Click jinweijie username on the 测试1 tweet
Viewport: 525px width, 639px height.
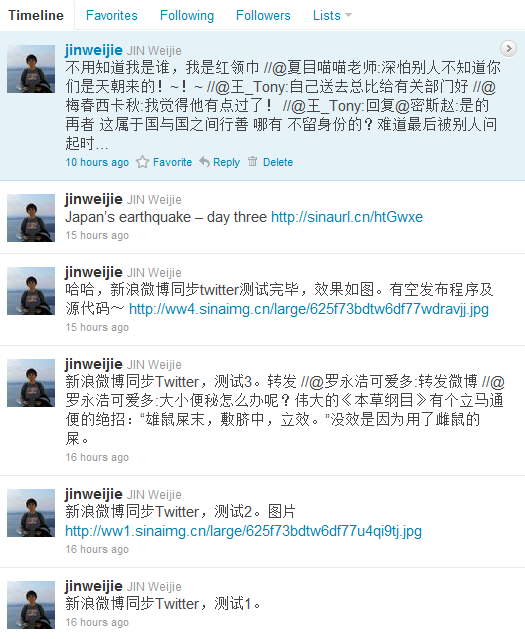pyautogui.click(x=94, y=586)
